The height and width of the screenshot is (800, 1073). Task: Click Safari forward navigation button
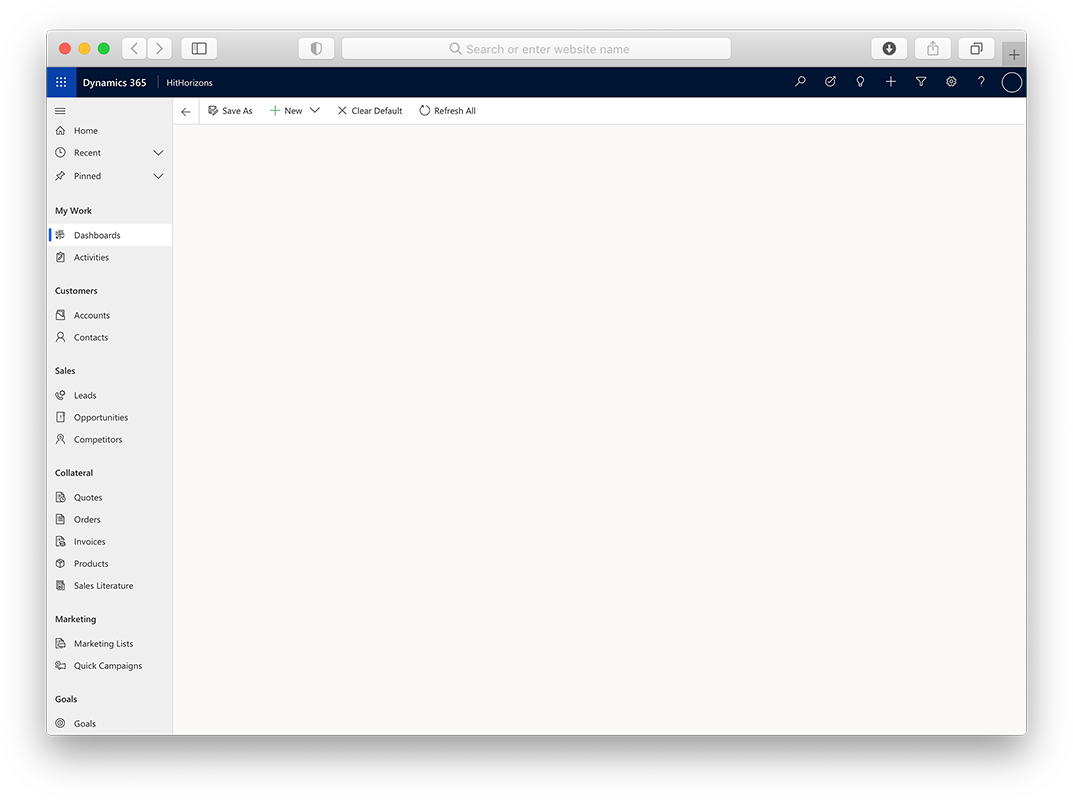tap(159, 49)
